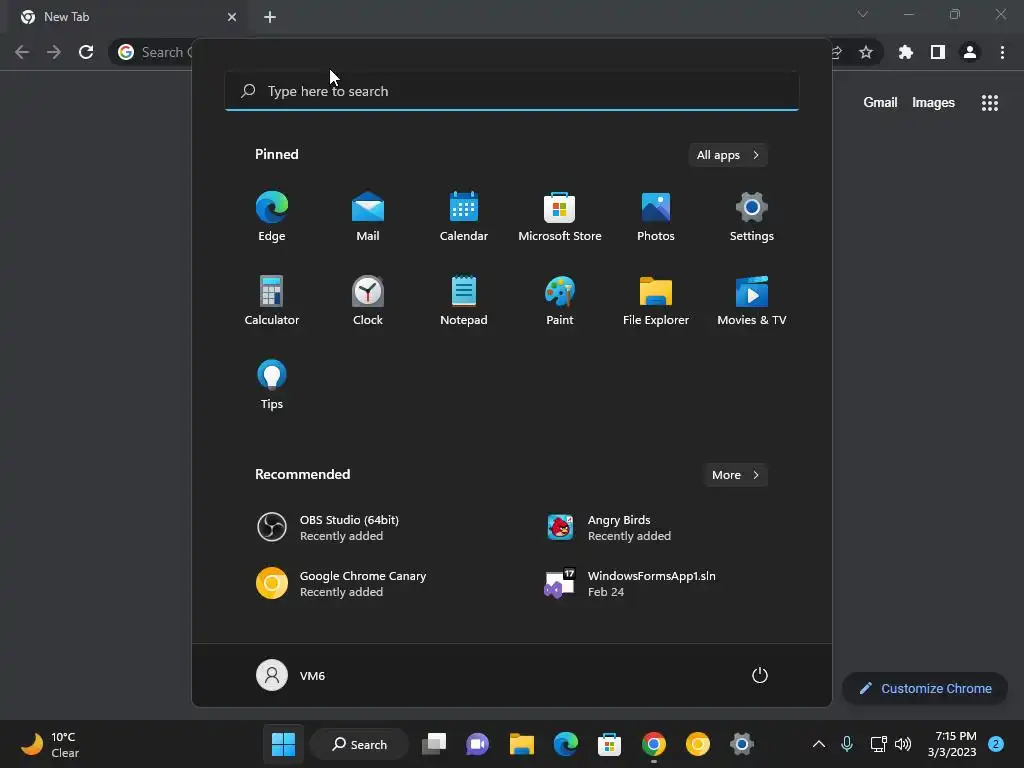The image size is (1024, 768).
Task: Launch the Photos app
Action: click(x=656, y=216)
